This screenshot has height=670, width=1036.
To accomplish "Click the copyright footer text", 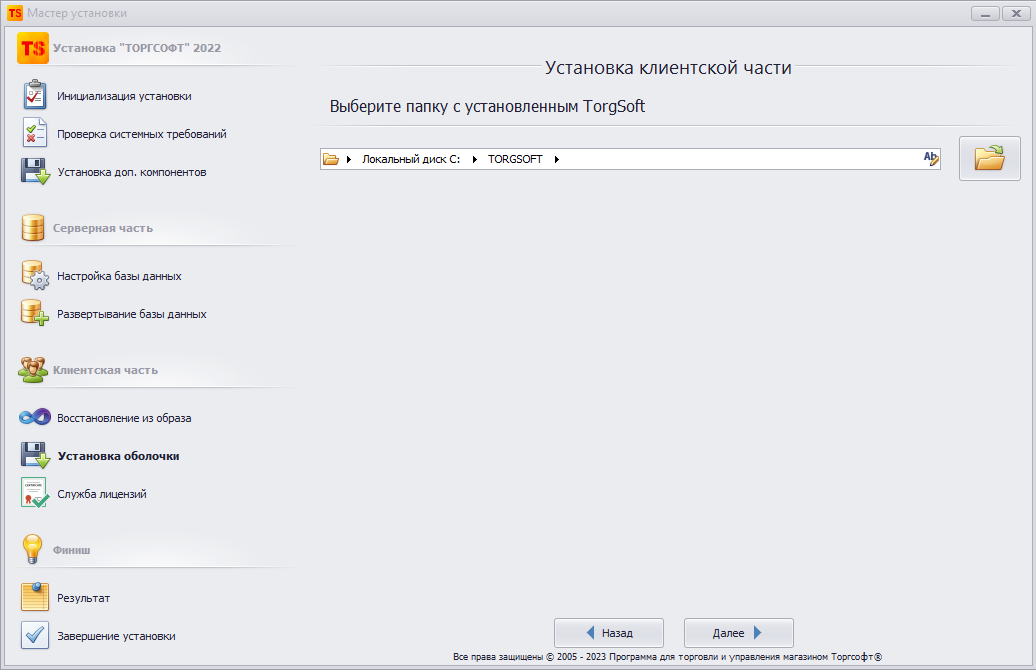I will point(667,657).
